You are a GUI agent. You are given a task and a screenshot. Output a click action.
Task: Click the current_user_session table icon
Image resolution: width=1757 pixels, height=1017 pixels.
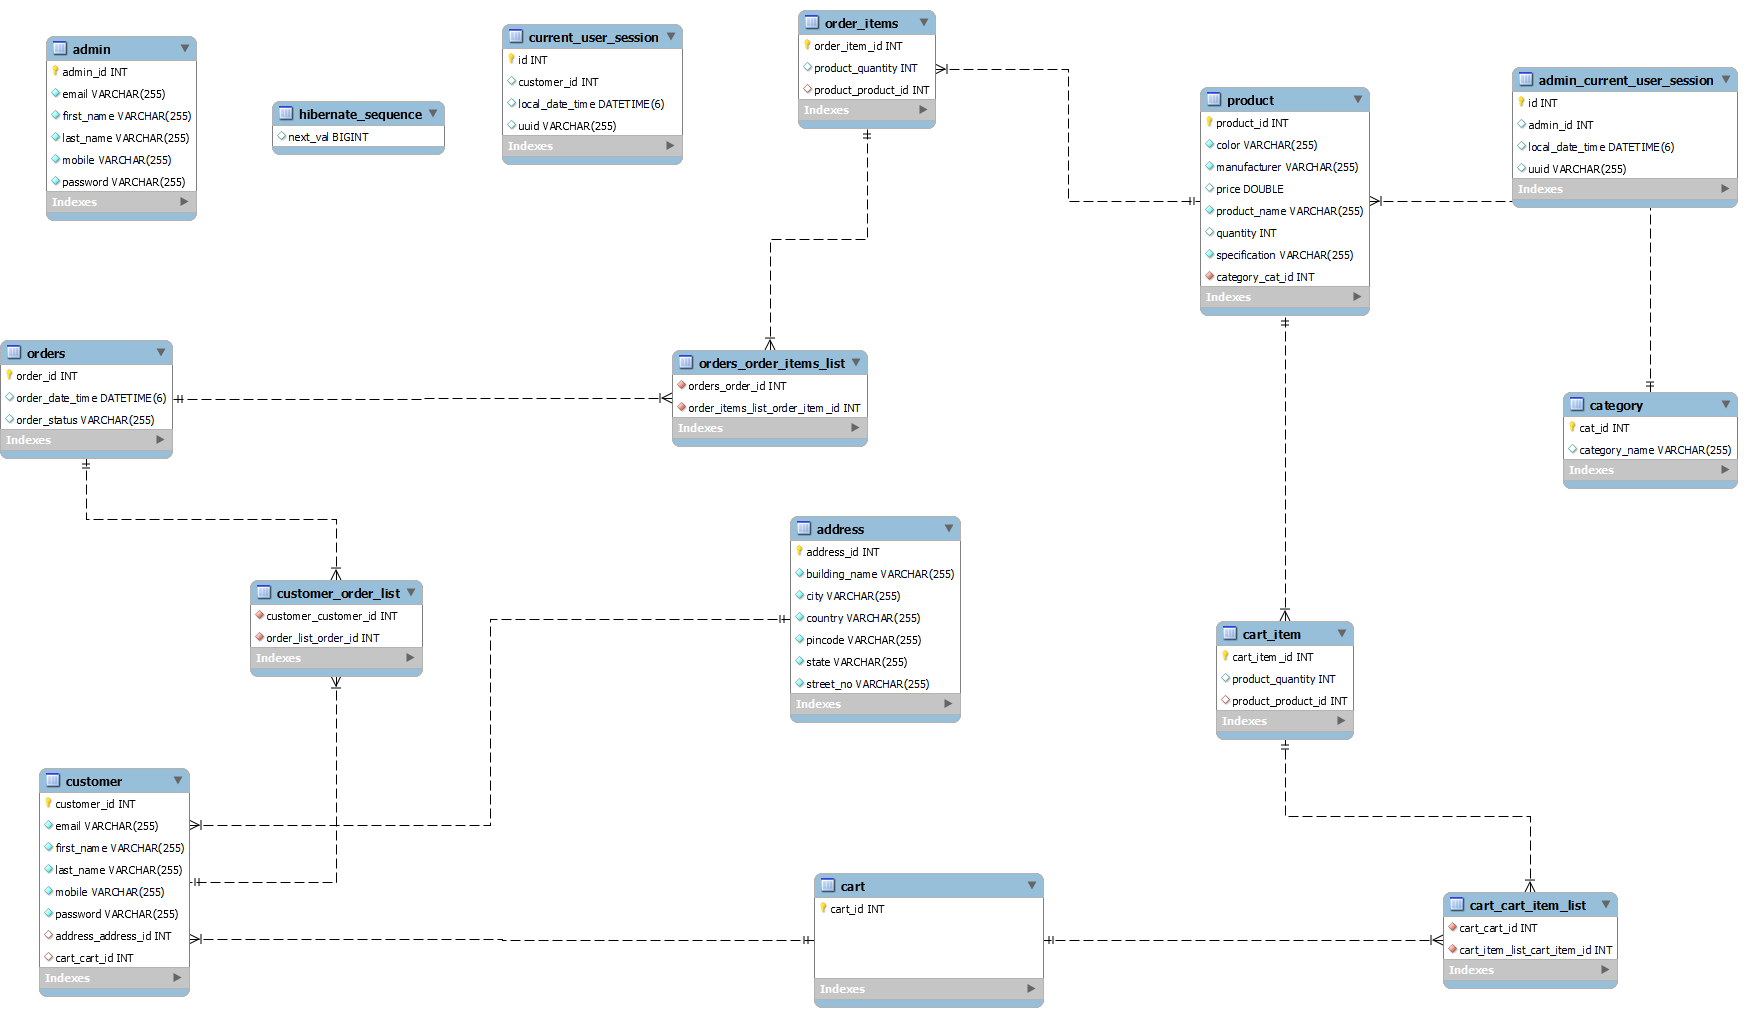(516, 36)
